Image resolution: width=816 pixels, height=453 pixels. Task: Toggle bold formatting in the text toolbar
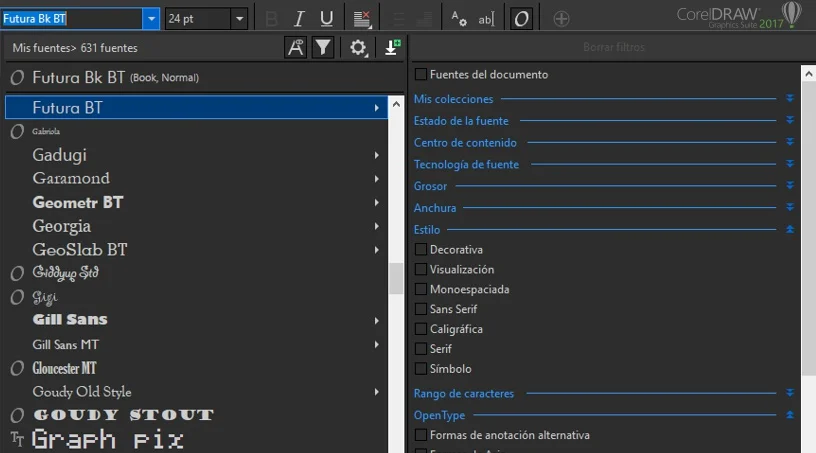[271, 19]
